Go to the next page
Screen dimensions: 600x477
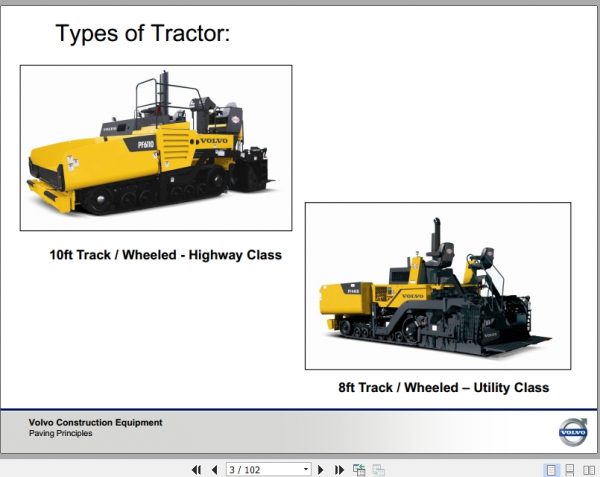click(x=321, y=469)
